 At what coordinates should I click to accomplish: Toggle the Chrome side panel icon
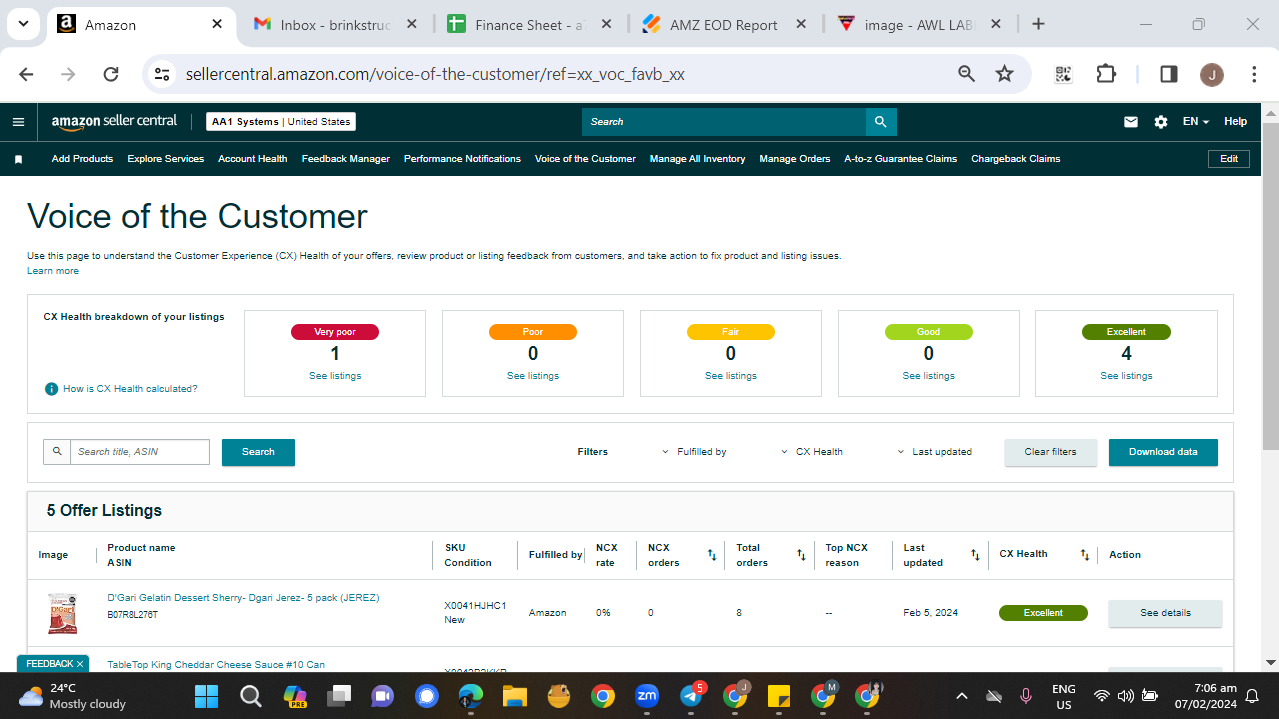(x=1168, y=74)
